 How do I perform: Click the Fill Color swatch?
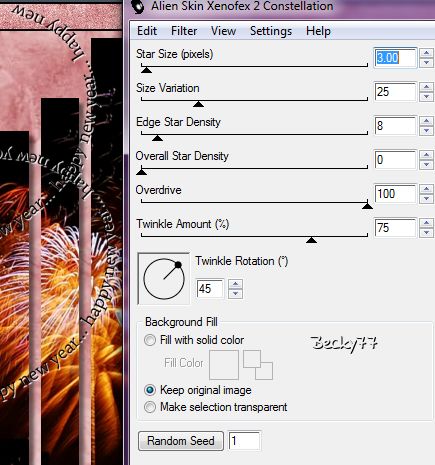click(x=224, y=365)
